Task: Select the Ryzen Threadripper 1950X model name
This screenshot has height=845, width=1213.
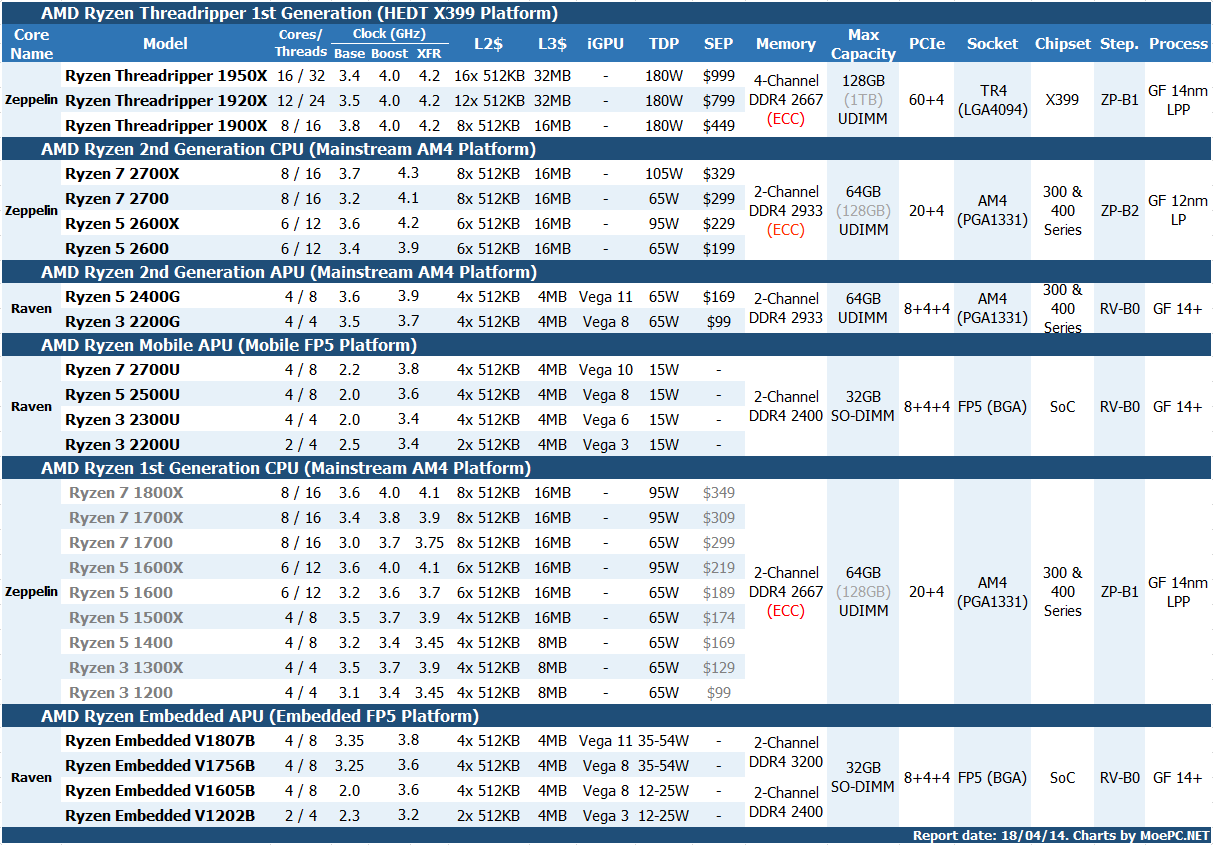Action: pyautogui.click(x=166, y=76)
